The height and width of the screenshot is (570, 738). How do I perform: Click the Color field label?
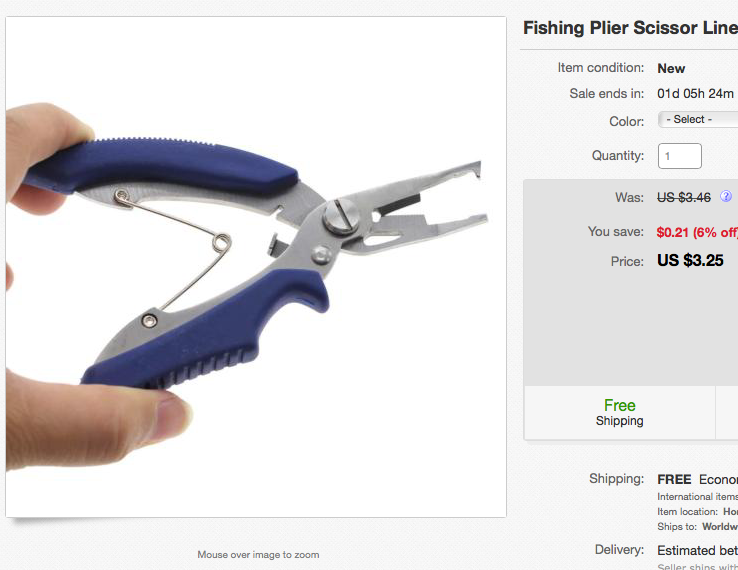(626, 121)
